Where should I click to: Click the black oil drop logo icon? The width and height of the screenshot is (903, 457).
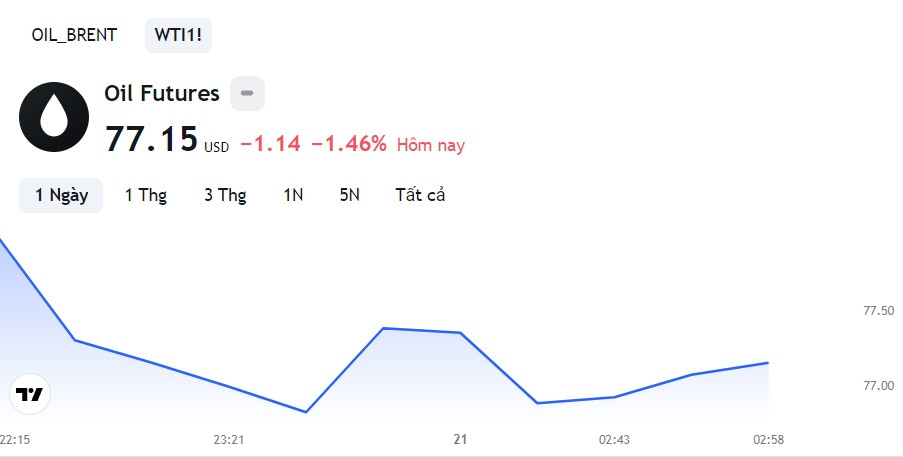tap(54, 118)
